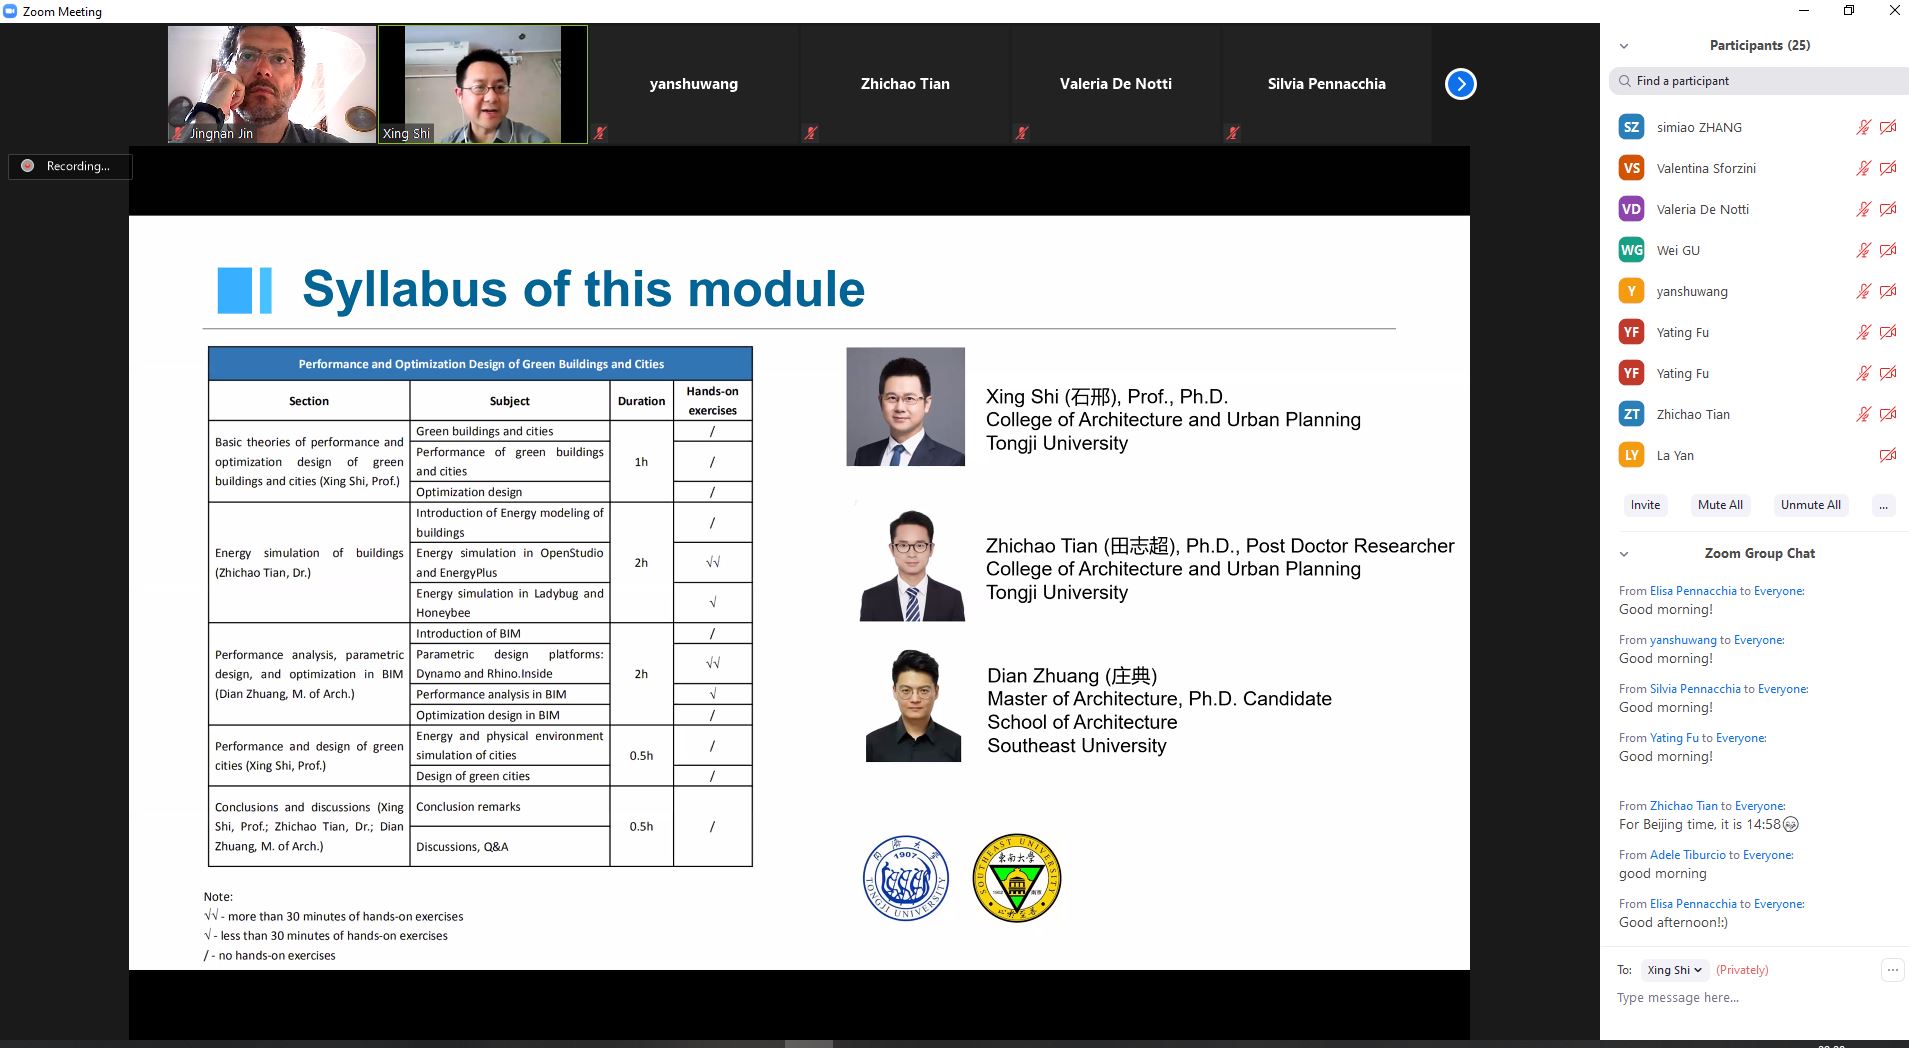The height and width of the screenshot is (1048, 1909).
Task: Select Xing Shi's video thumbnail
Action: (x=483, y=85)
